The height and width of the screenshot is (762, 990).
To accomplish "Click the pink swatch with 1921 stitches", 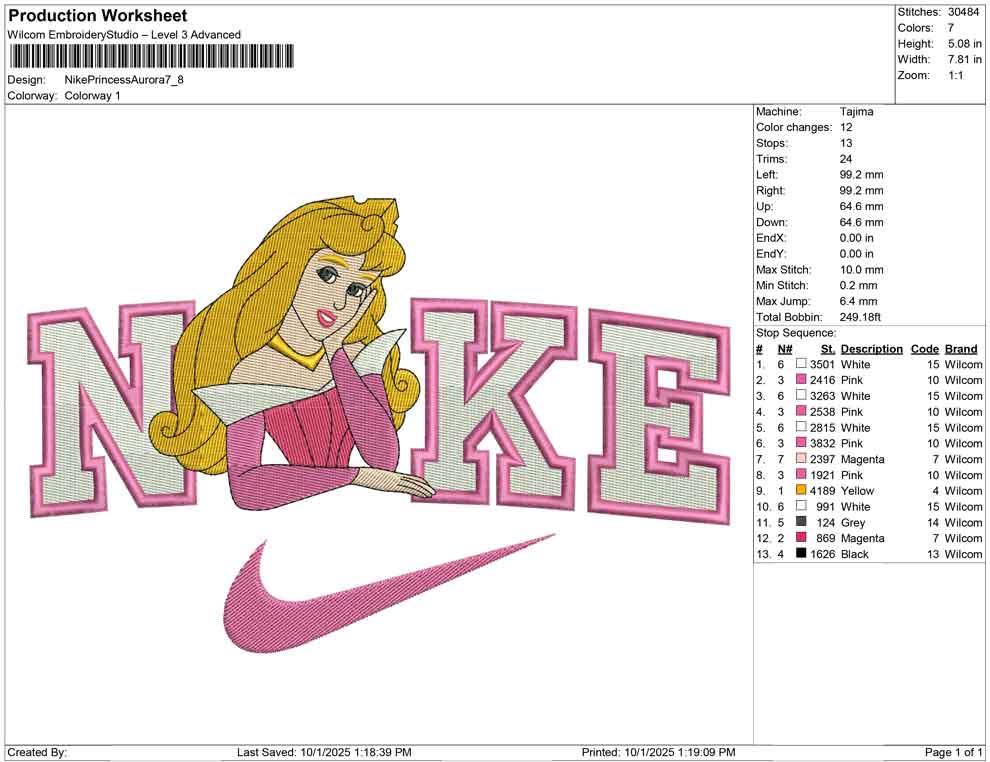I will pyautogui.click(x=801, y=474).
